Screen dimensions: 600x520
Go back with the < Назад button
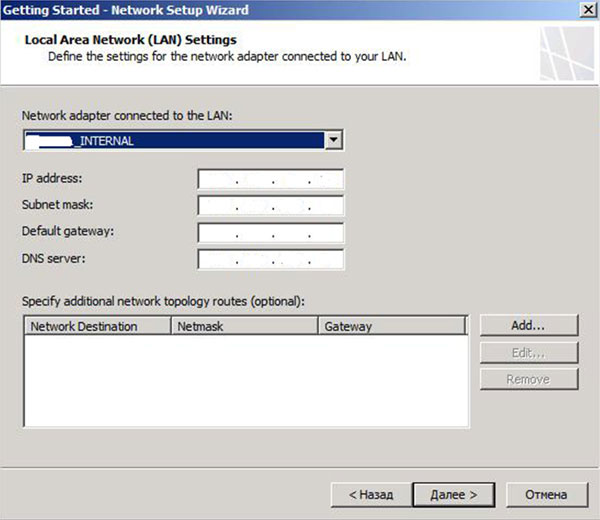pos(370,494)
